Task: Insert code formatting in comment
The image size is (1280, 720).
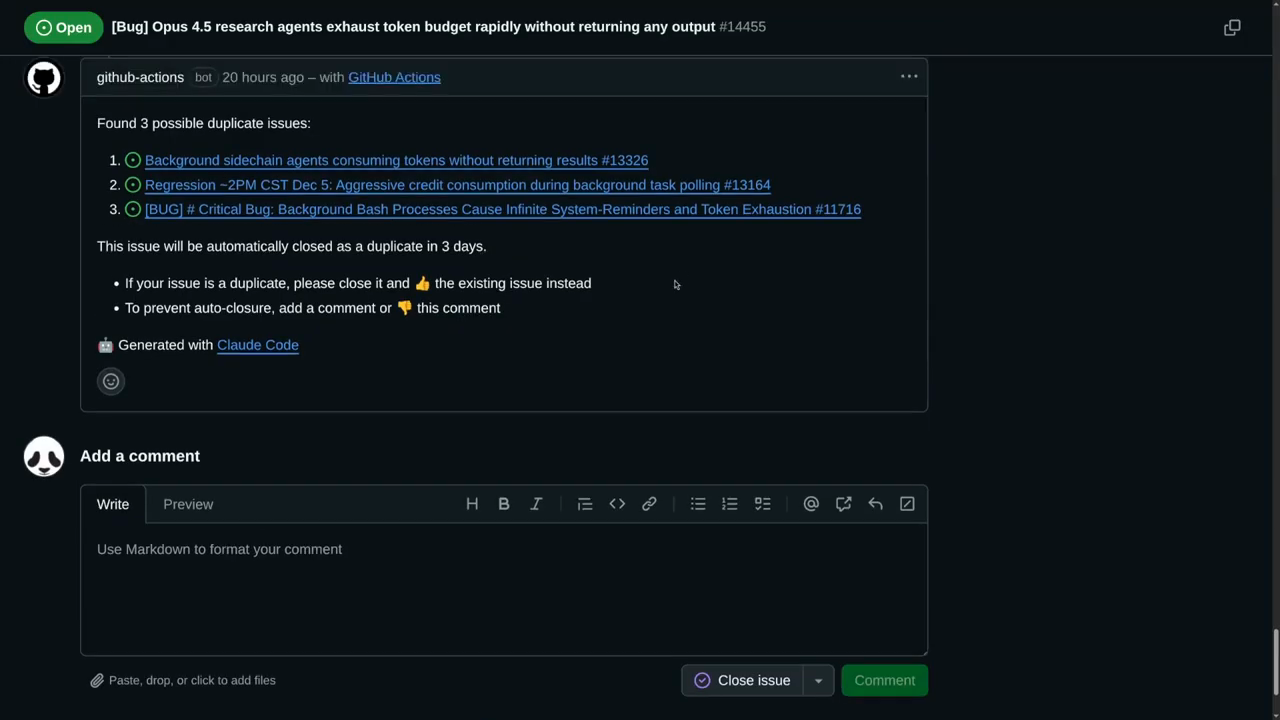Action: pyautogui.click(x=617, y=504)
